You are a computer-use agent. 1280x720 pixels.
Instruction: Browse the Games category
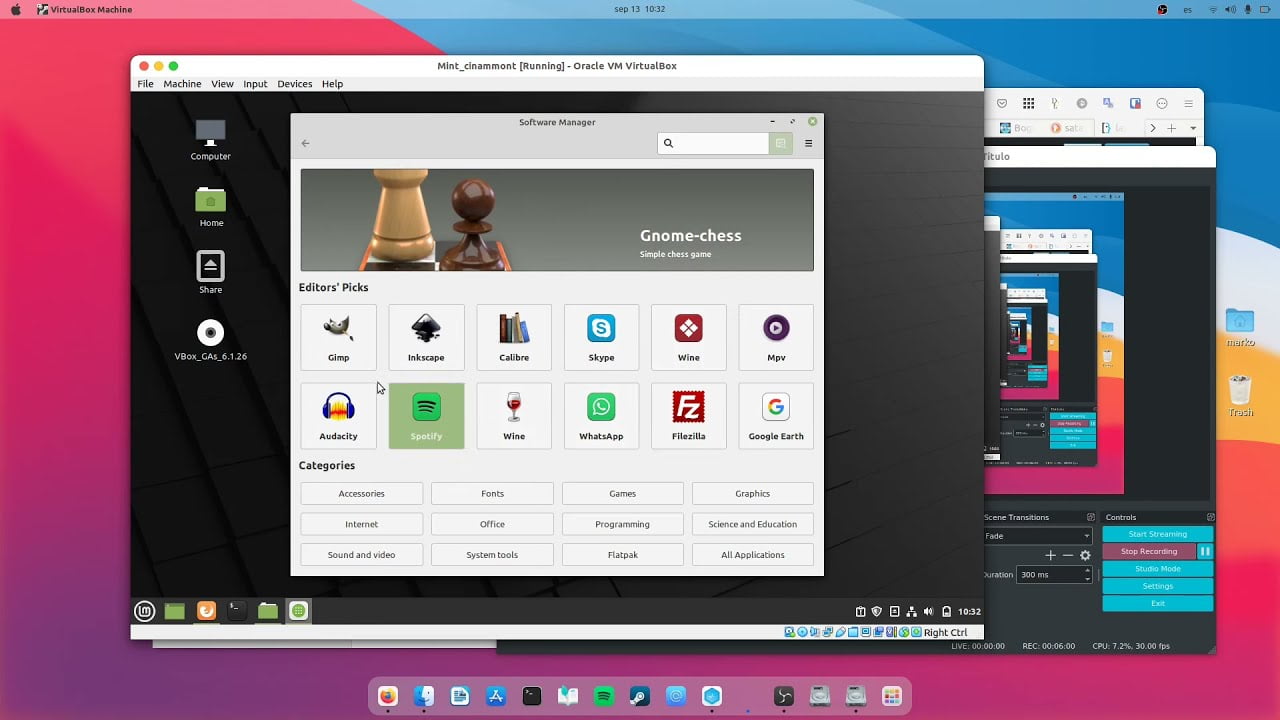click(622, 493)
